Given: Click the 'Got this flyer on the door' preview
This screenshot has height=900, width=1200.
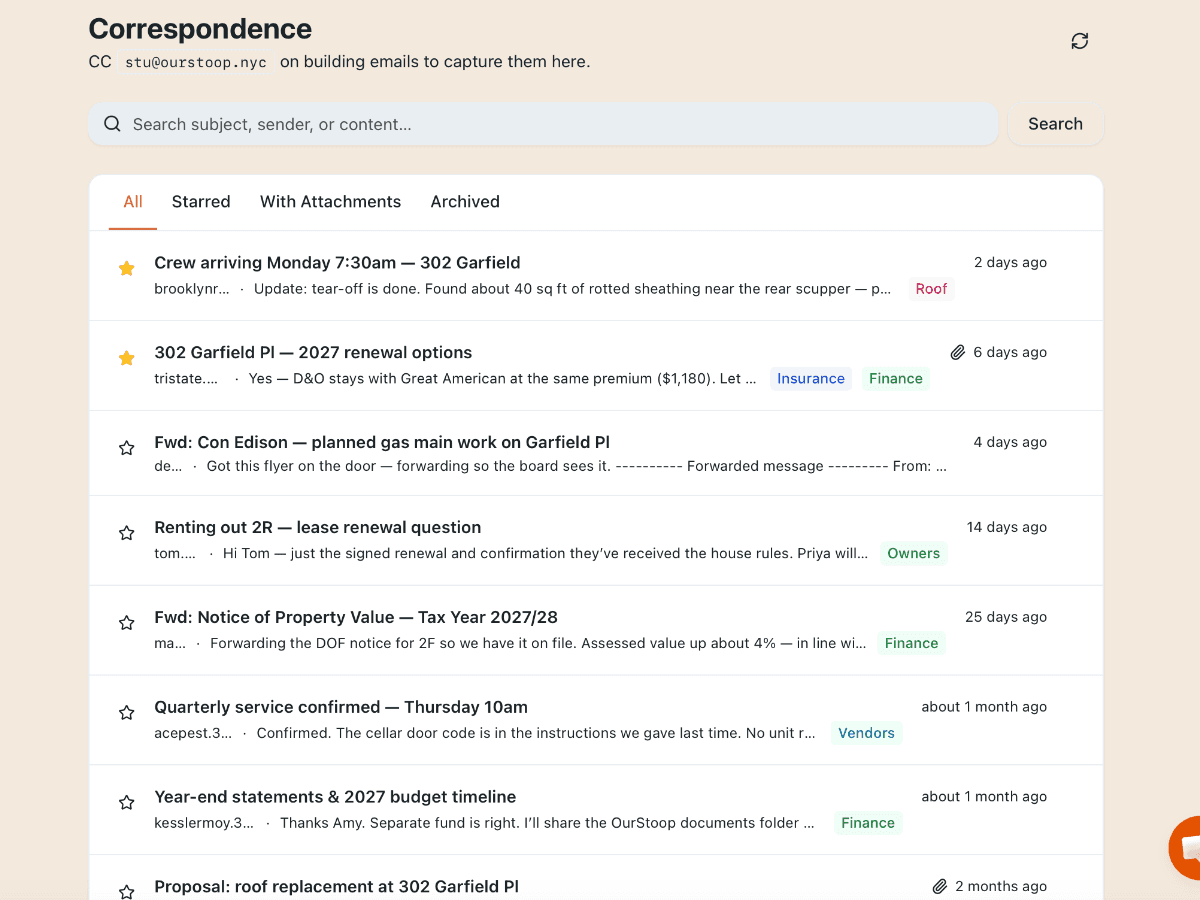Looking at the screenshot, I should coord(577,466).
